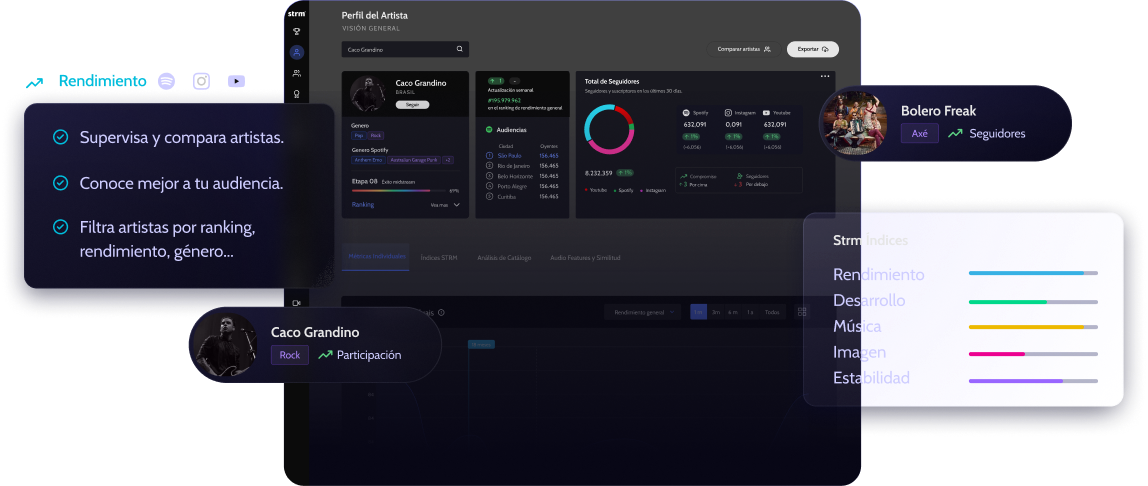Open the three-dots menu on Total de Seguidores
1148x486 pixels.
(825, 76)
